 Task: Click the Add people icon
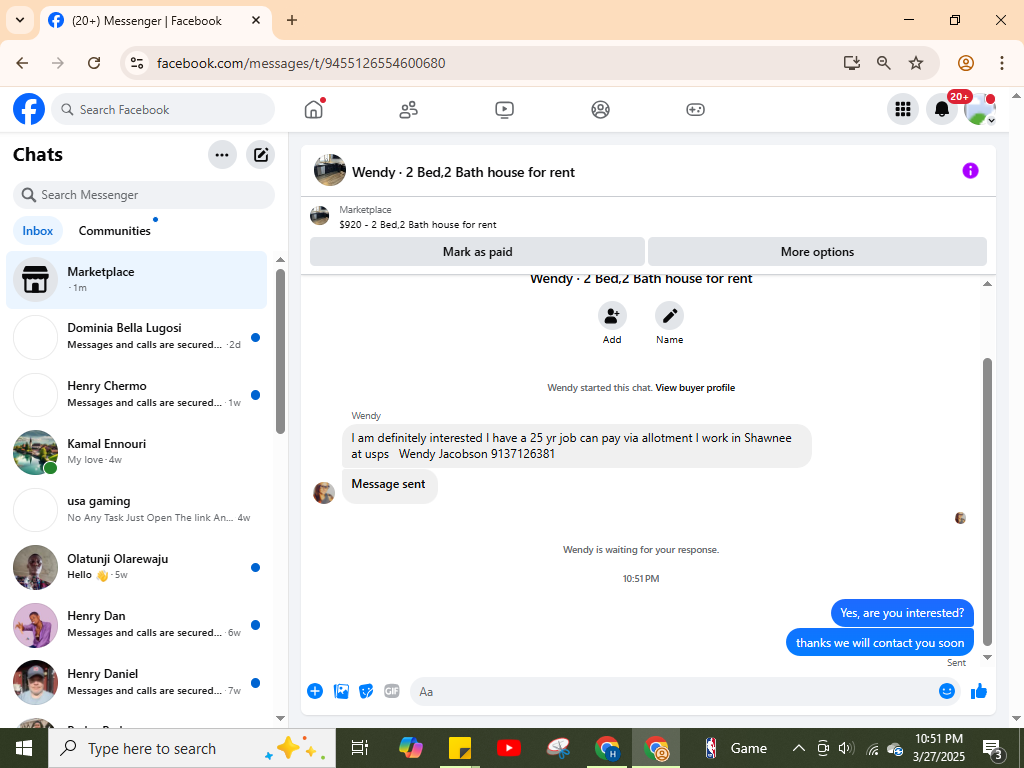coord(612,316)
